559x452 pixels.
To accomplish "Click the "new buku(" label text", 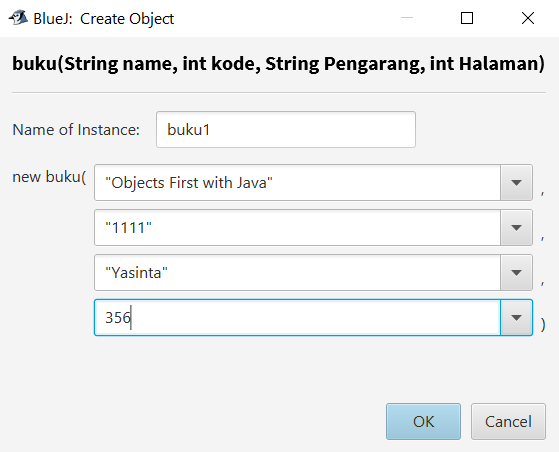I will click(x=49, y=177).
